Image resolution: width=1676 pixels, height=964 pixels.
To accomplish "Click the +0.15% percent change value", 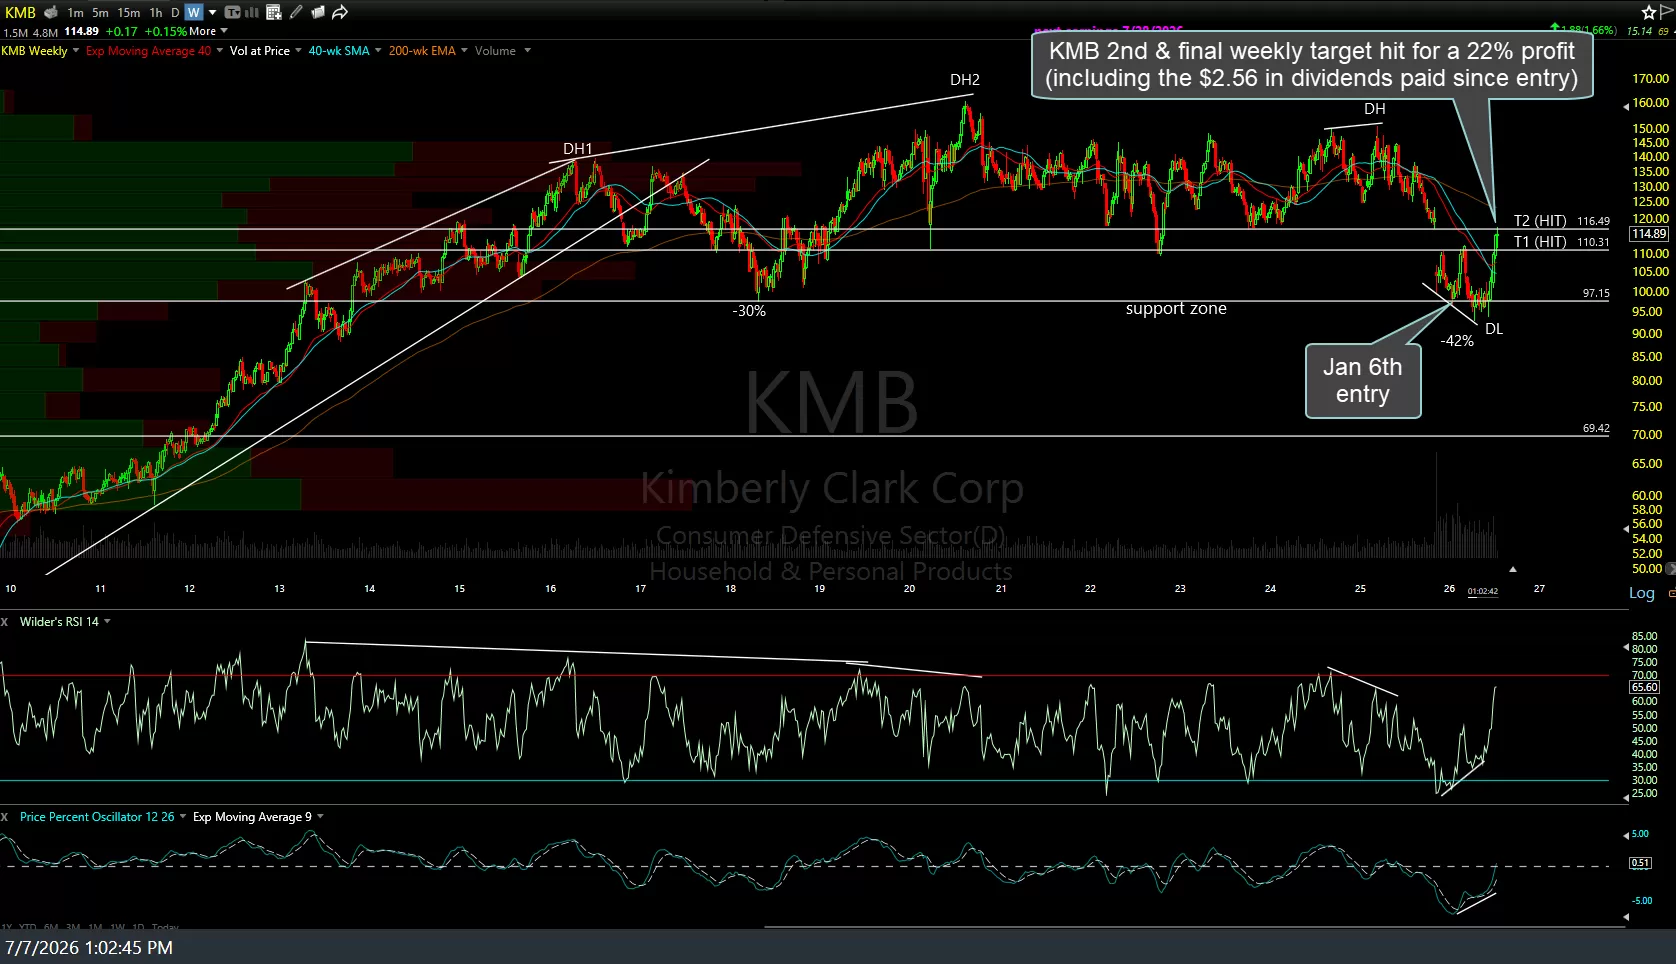I will click(x=166, y=31).
